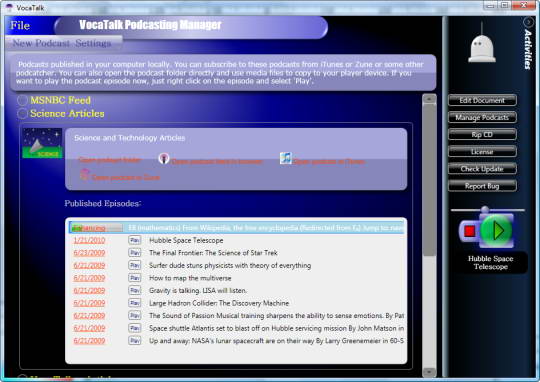Start playback with the green play button
This screenshot has width=540, height=382.
click(496, 230)
